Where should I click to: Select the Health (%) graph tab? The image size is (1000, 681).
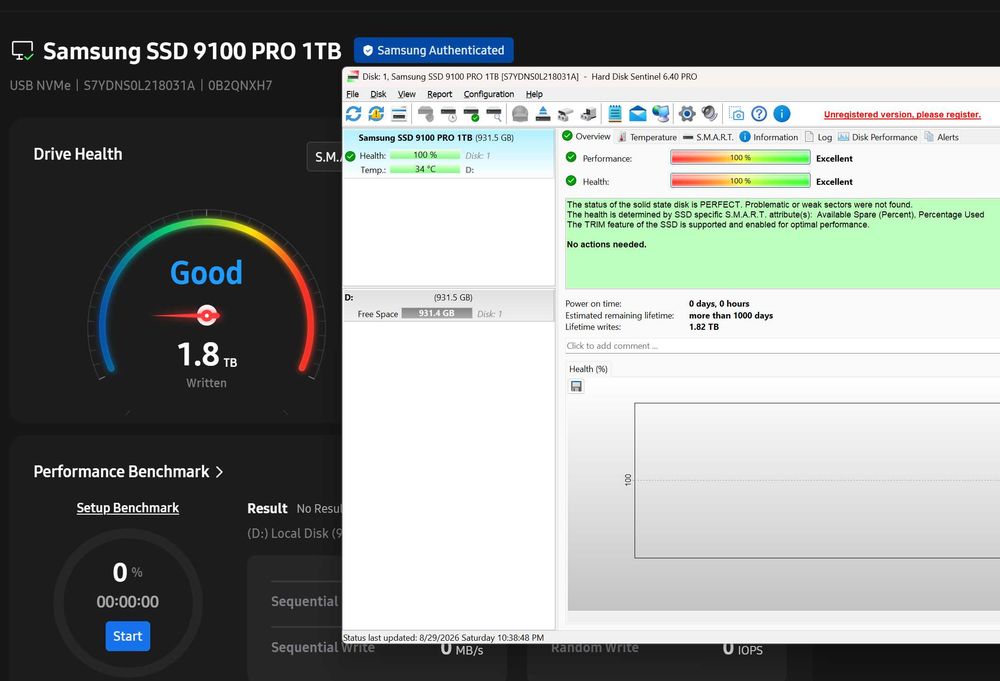[588, 369]
